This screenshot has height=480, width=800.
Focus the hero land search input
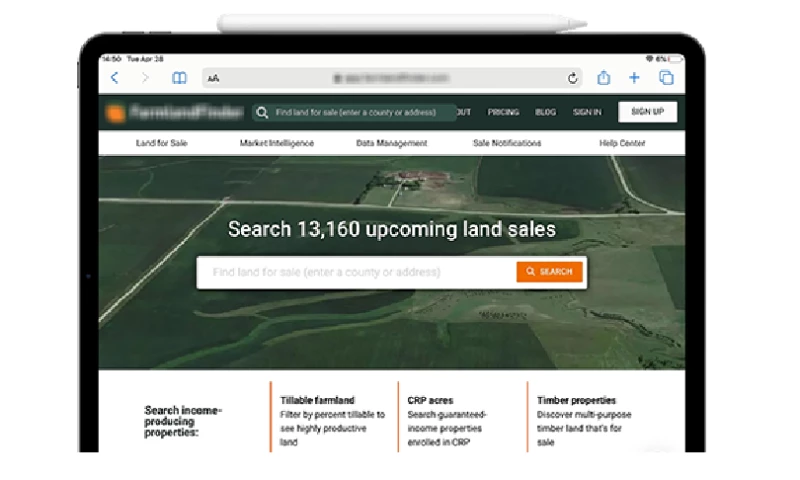[x=357, y=272]
